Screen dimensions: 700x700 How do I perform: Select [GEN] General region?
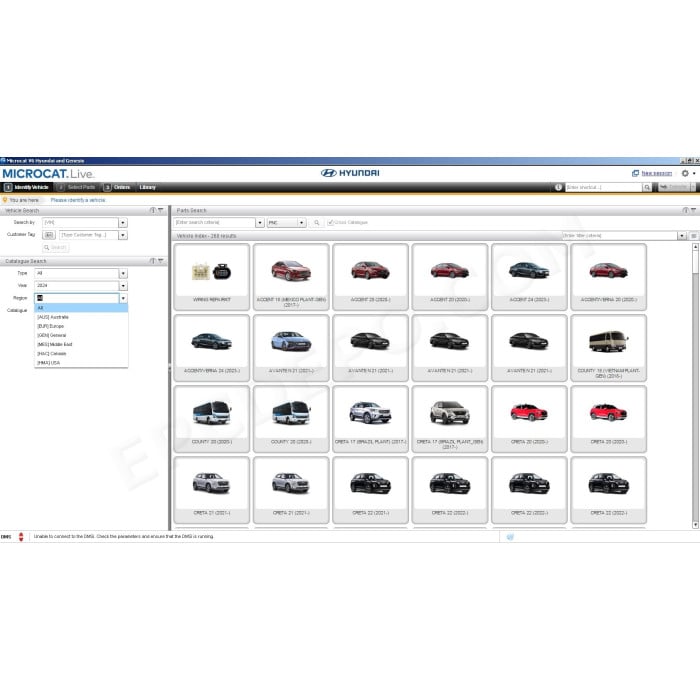coord(81,335)
